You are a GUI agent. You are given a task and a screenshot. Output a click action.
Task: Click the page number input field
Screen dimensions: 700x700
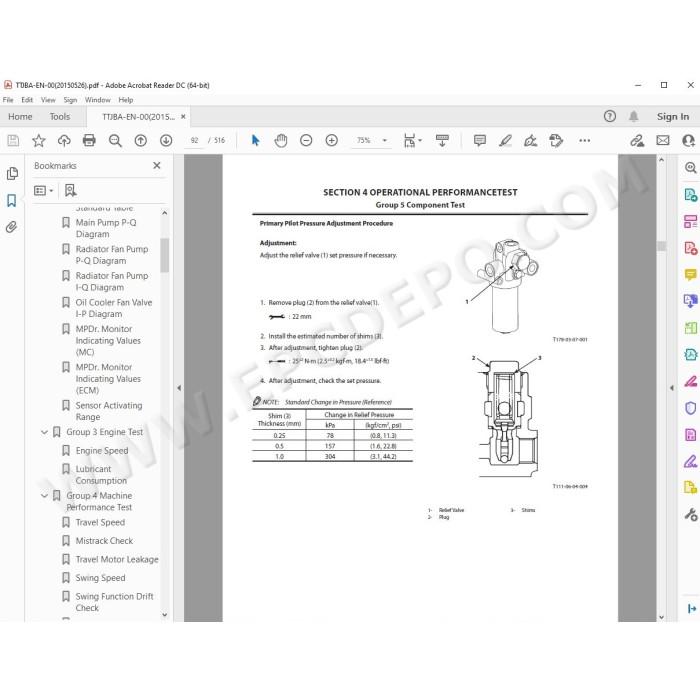coord(194,141)
